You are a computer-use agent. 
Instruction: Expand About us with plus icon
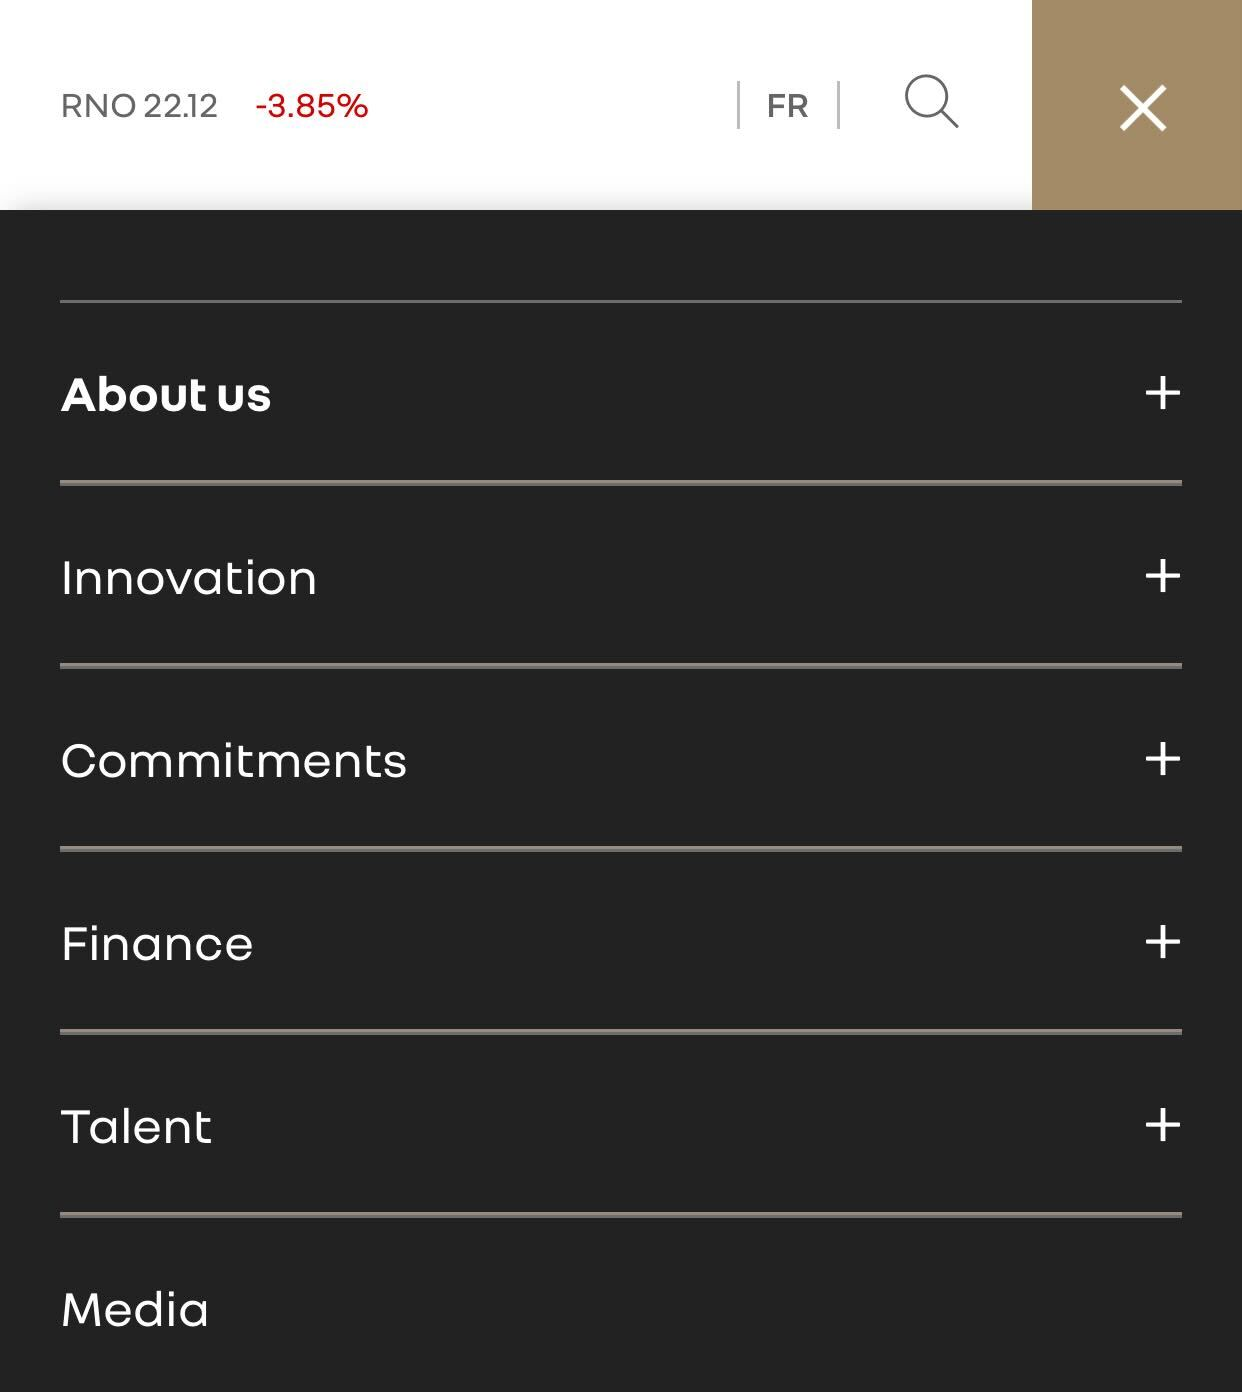(x=1162, y=393)
